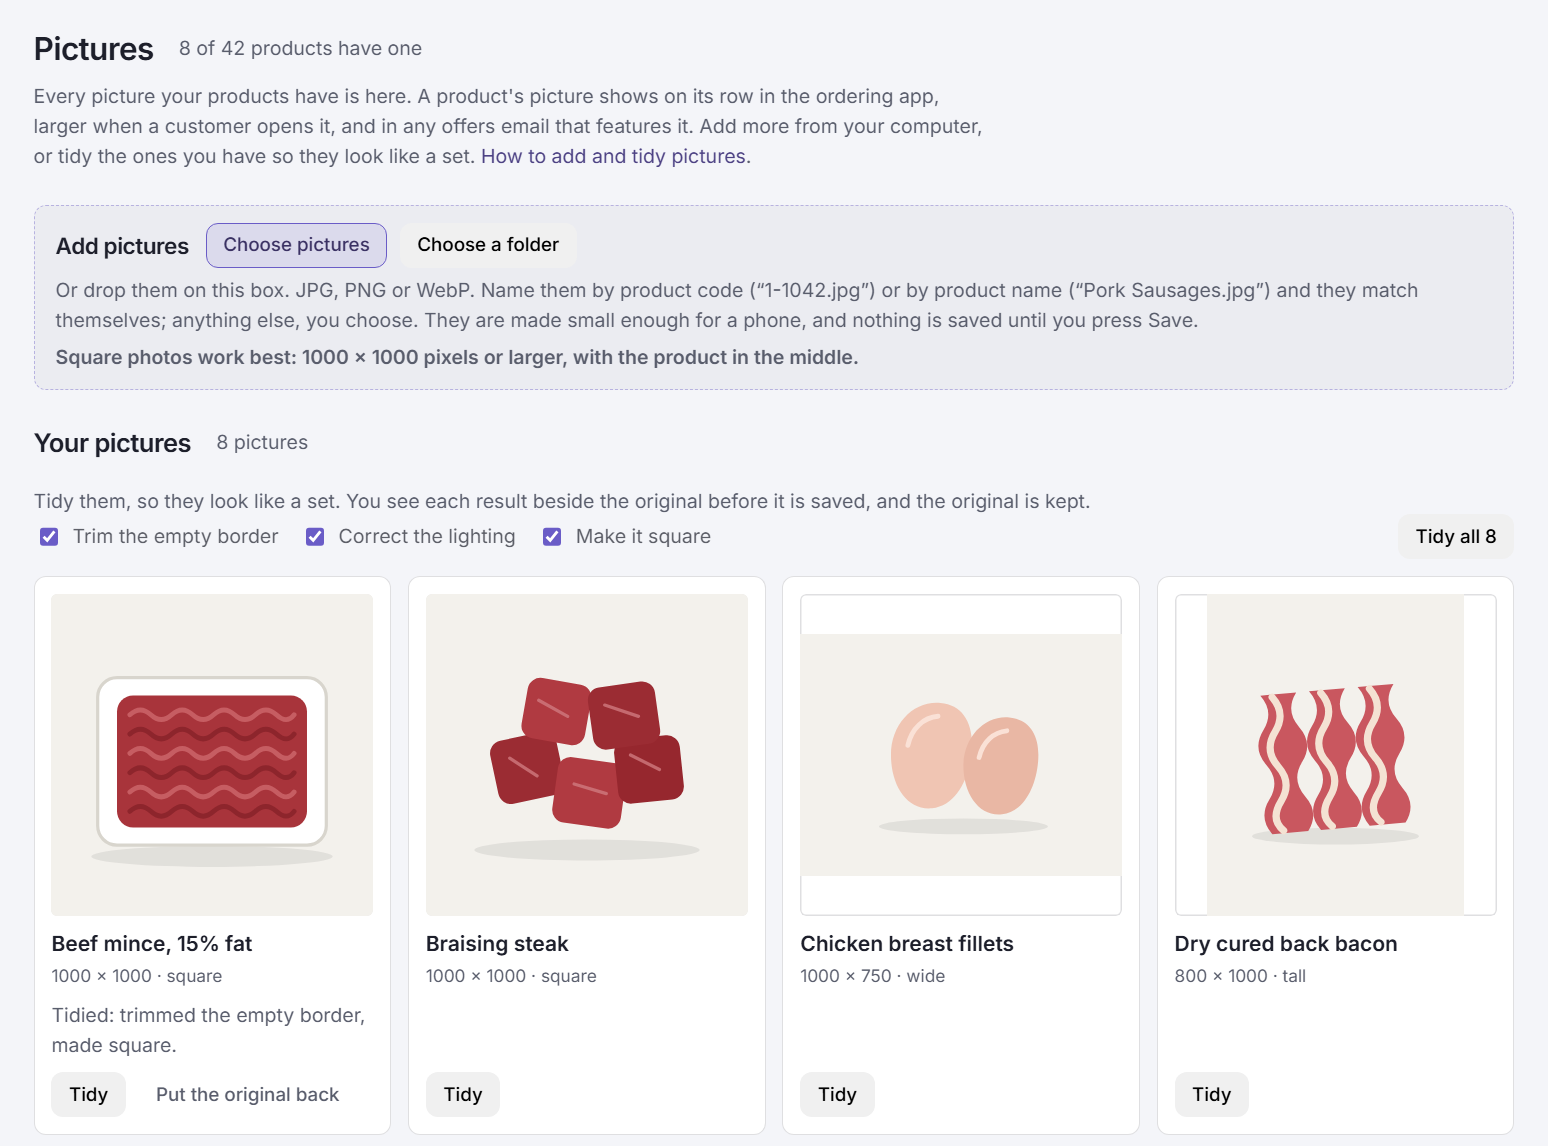Open the Chicken breast fillets picture thumbnail

coord(961,755)
